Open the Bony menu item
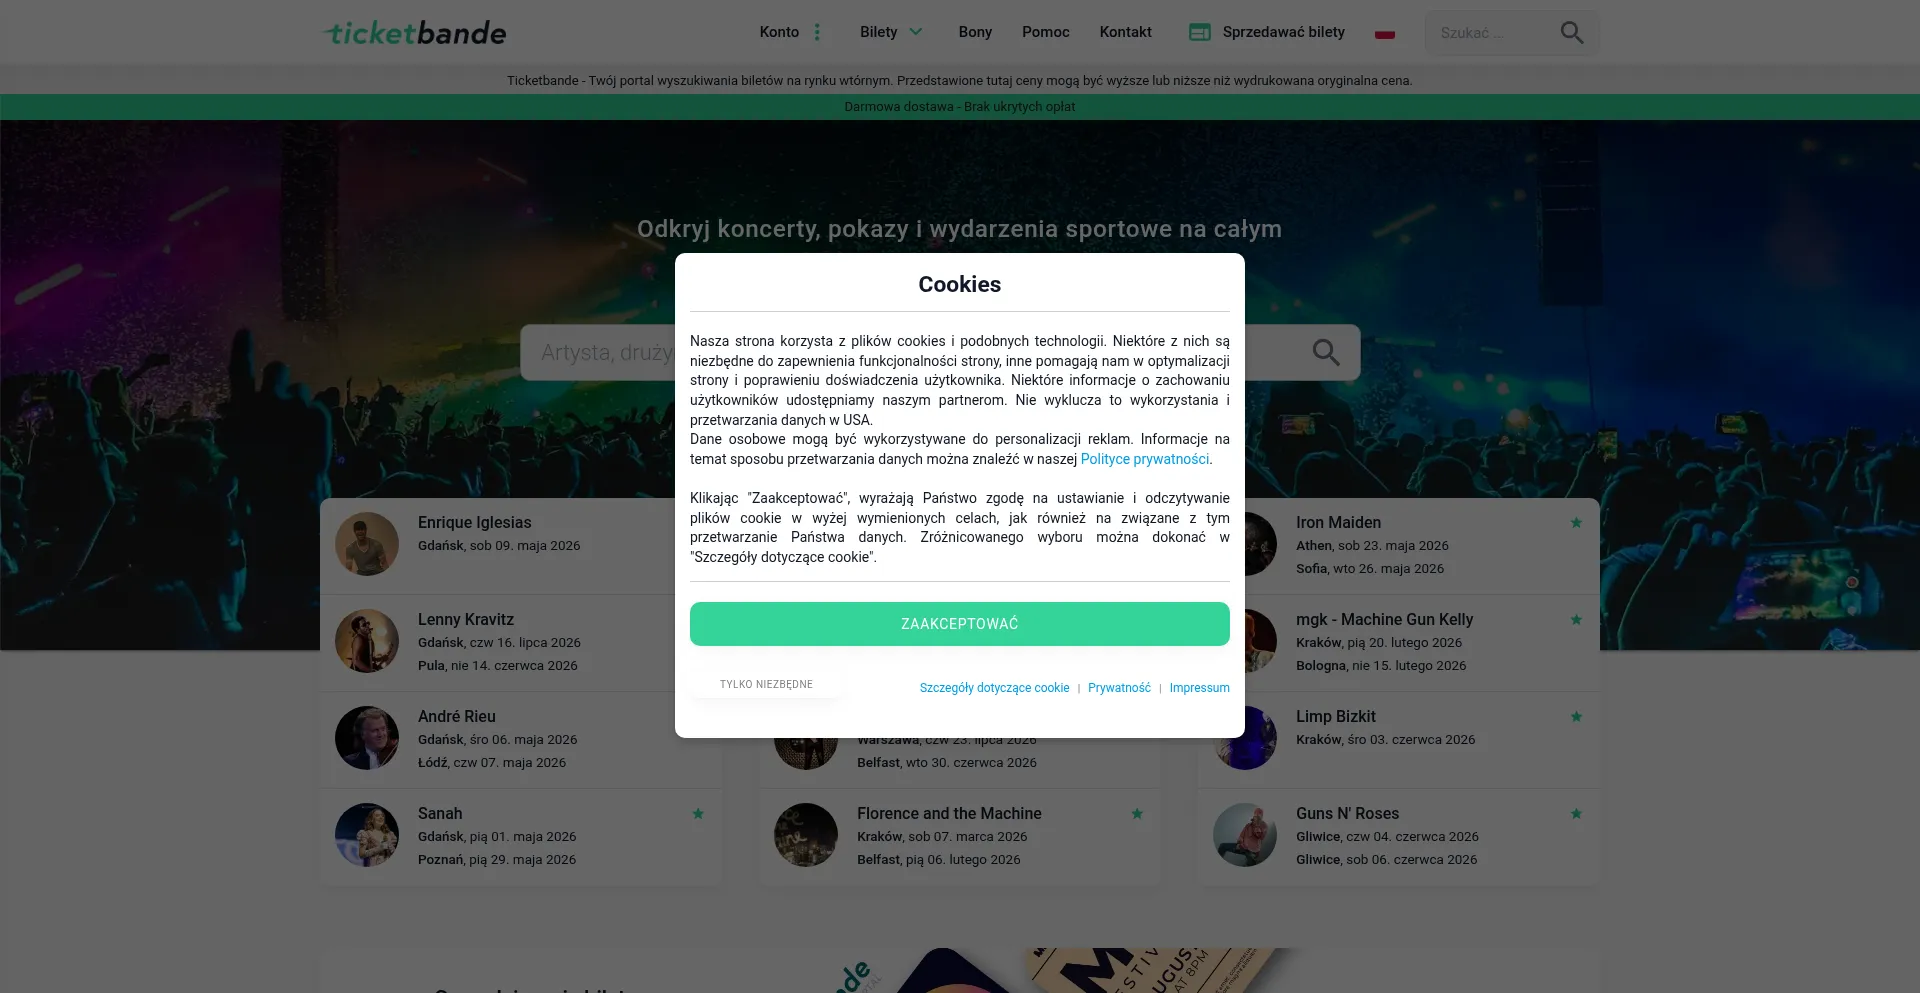Screen dimensions: 1920x993 (x=975, y=32)
